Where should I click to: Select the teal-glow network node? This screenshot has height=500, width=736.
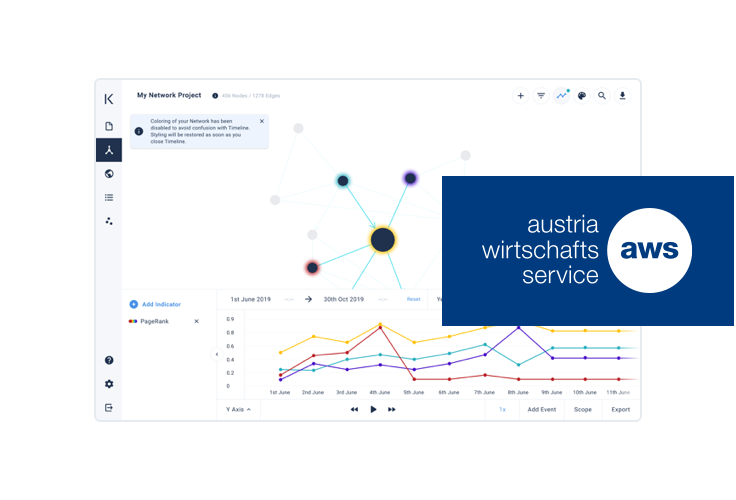coord(343,181)
